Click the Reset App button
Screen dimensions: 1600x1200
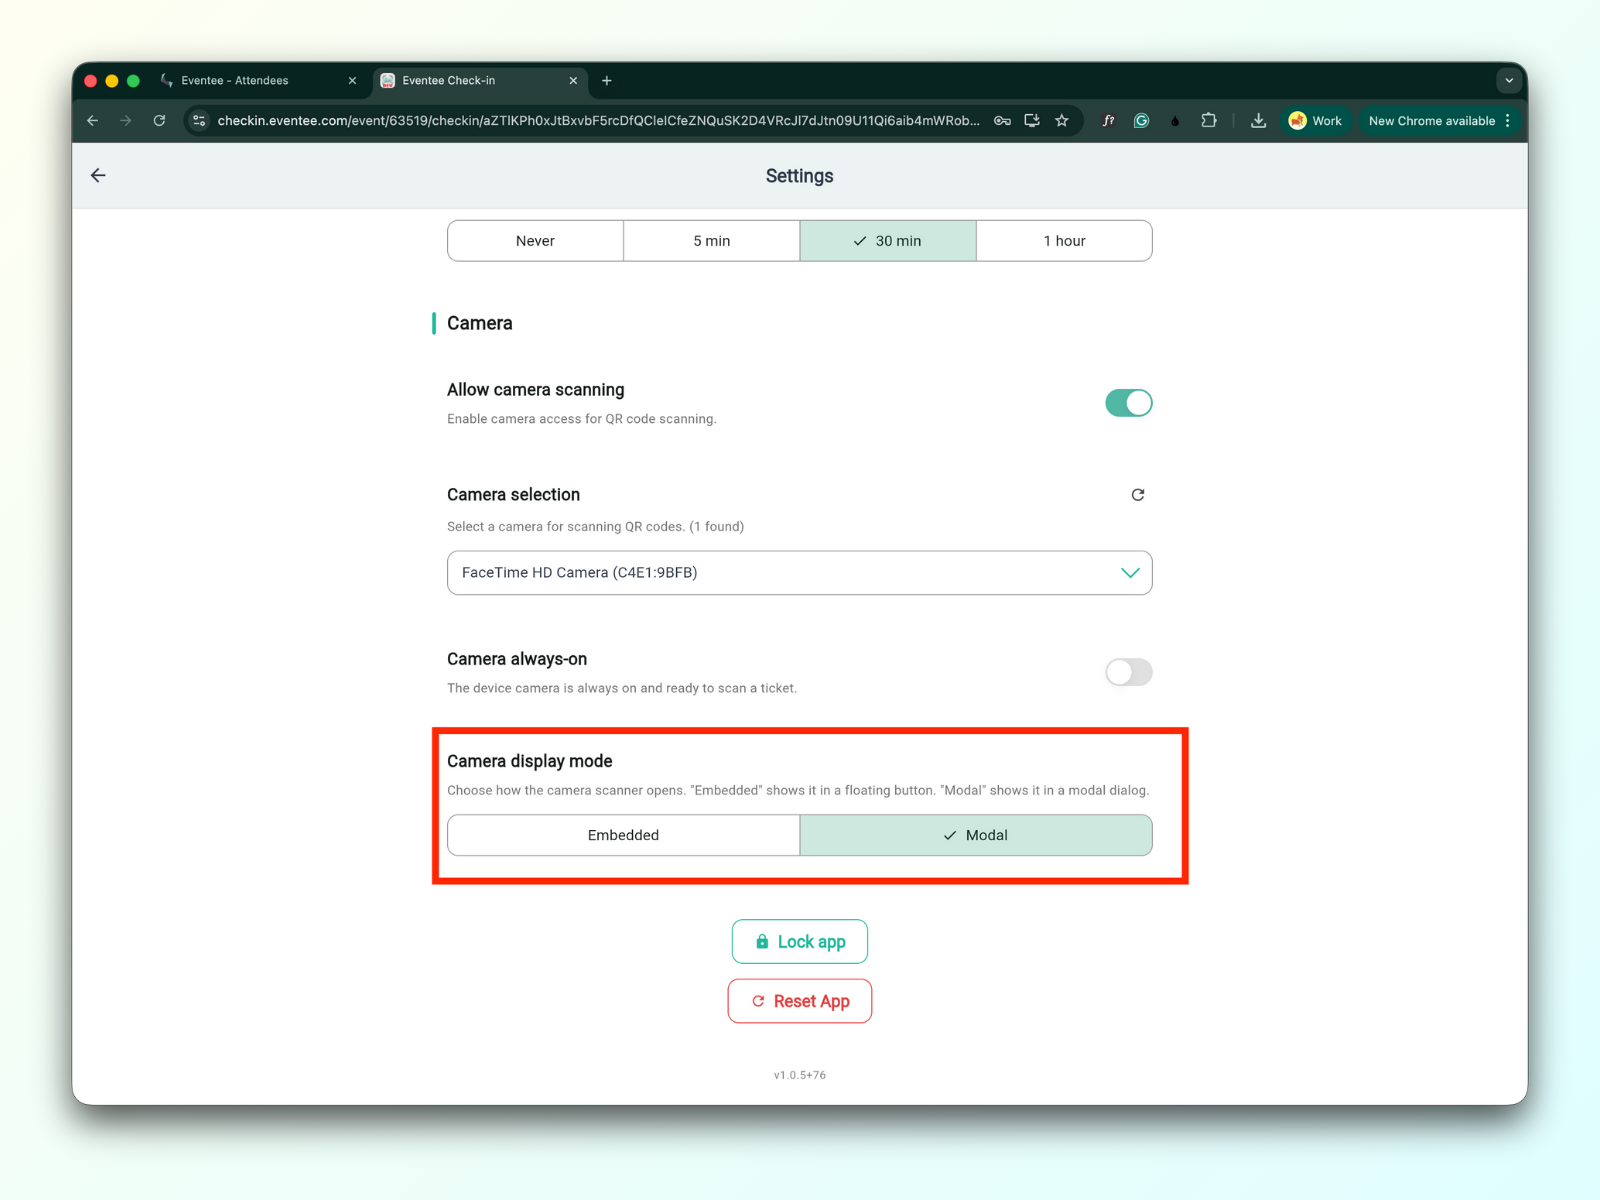(800, 1001)
